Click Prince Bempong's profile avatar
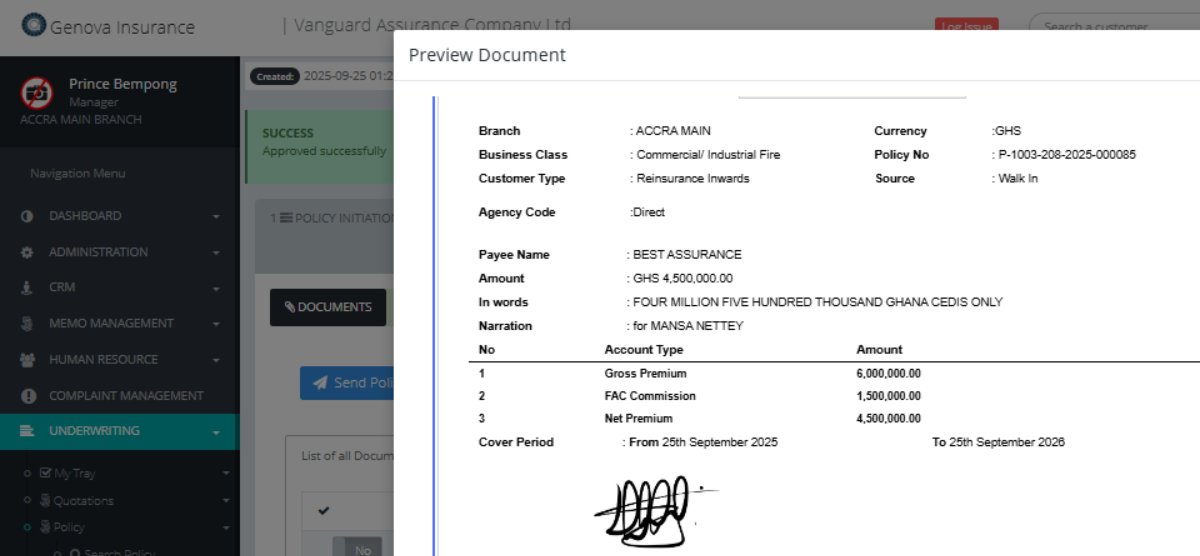 tap(37, 93)
